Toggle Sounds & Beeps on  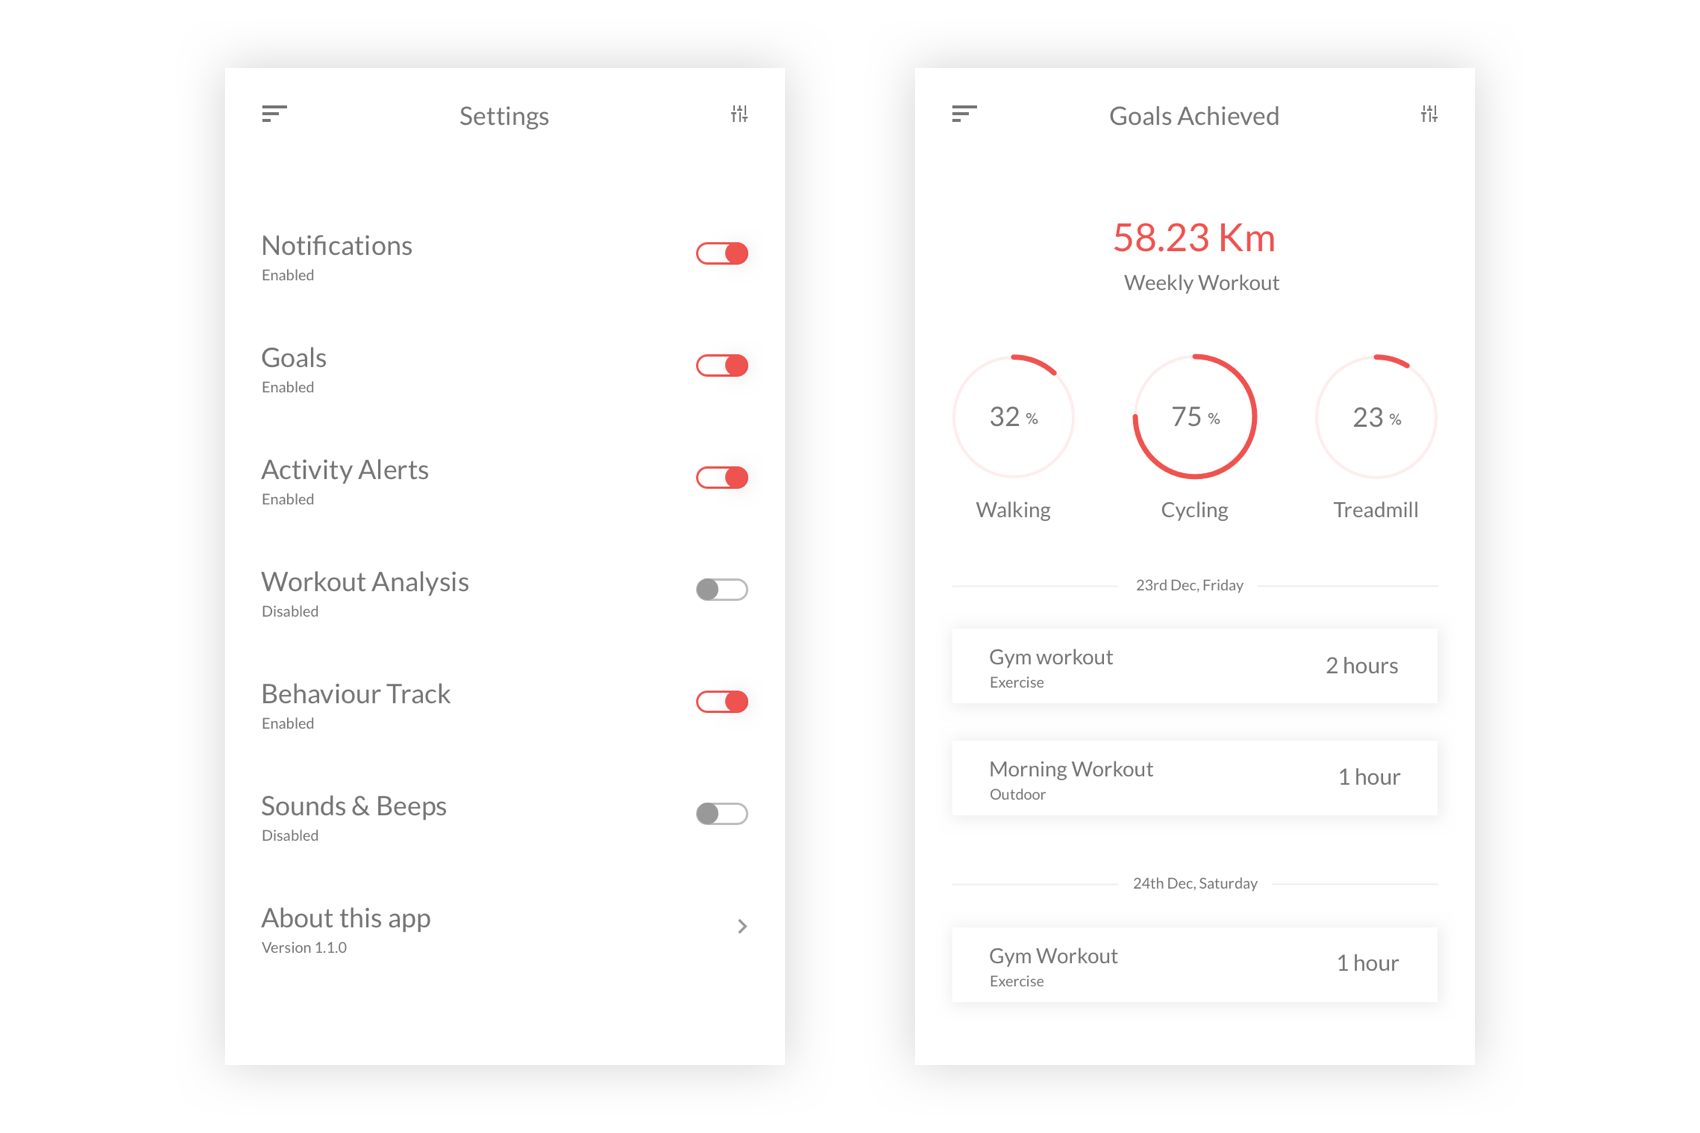(721, 813)
